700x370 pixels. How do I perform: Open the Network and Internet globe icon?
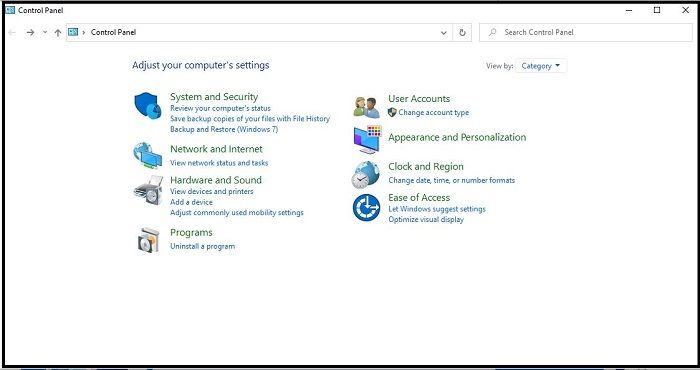(x=148, y=155)
